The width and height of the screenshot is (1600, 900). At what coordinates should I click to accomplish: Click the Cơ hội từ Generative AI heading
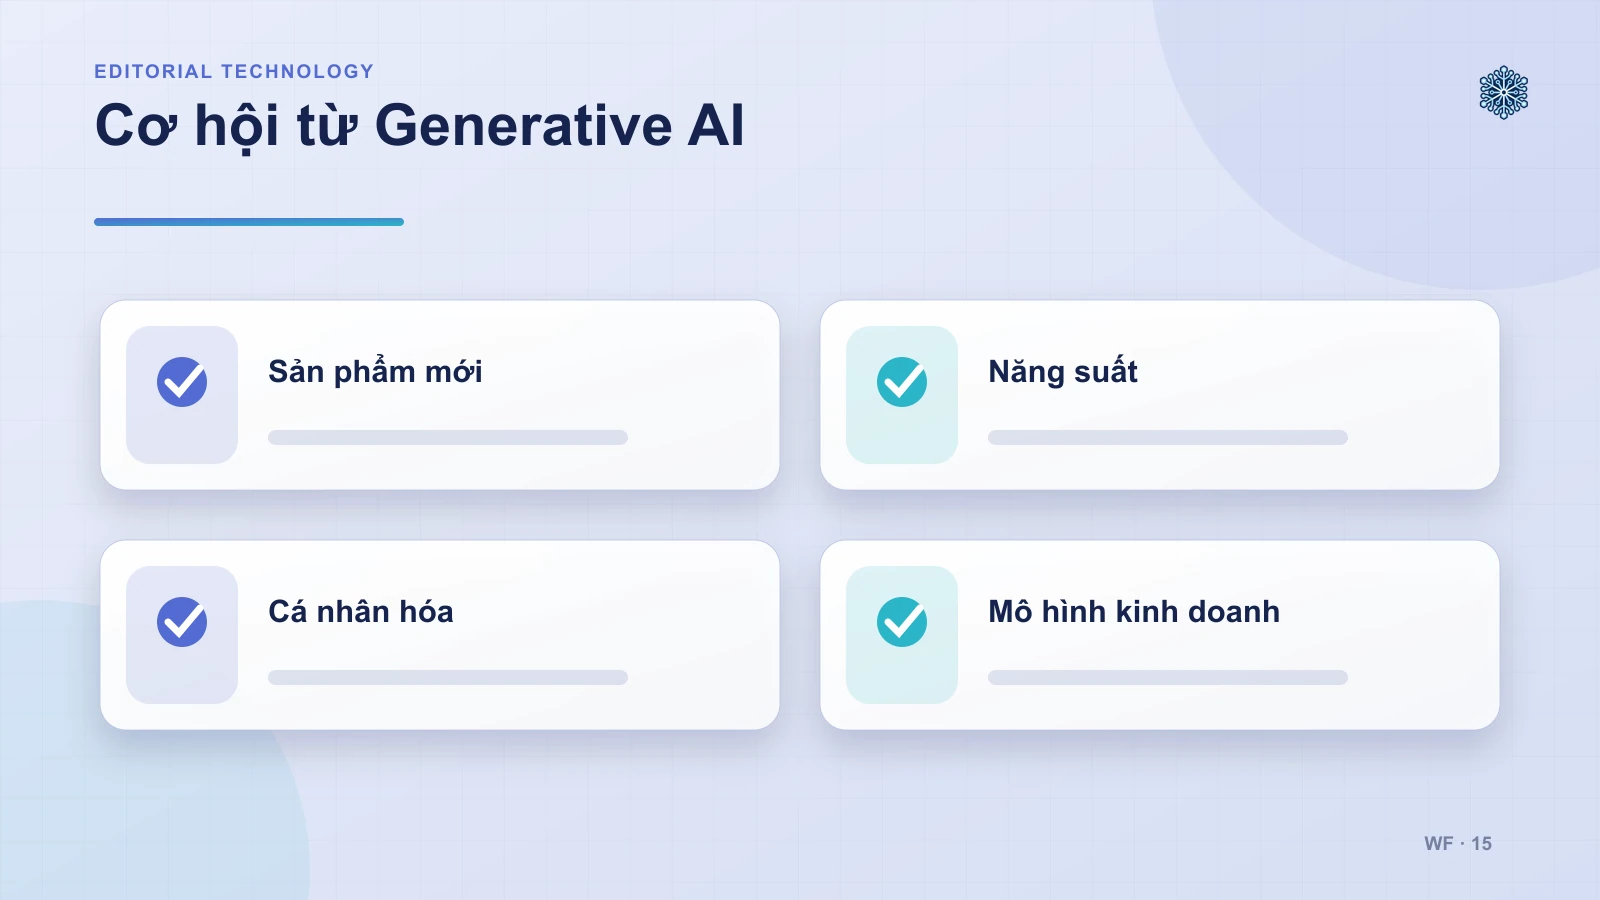(x=420, y=126)
